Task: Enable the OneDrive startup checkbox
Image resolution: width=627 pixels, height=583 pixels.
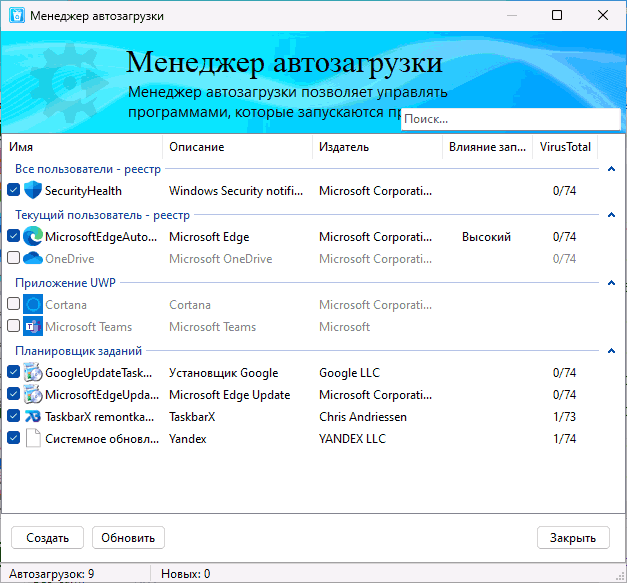Action: pos(14,258)
